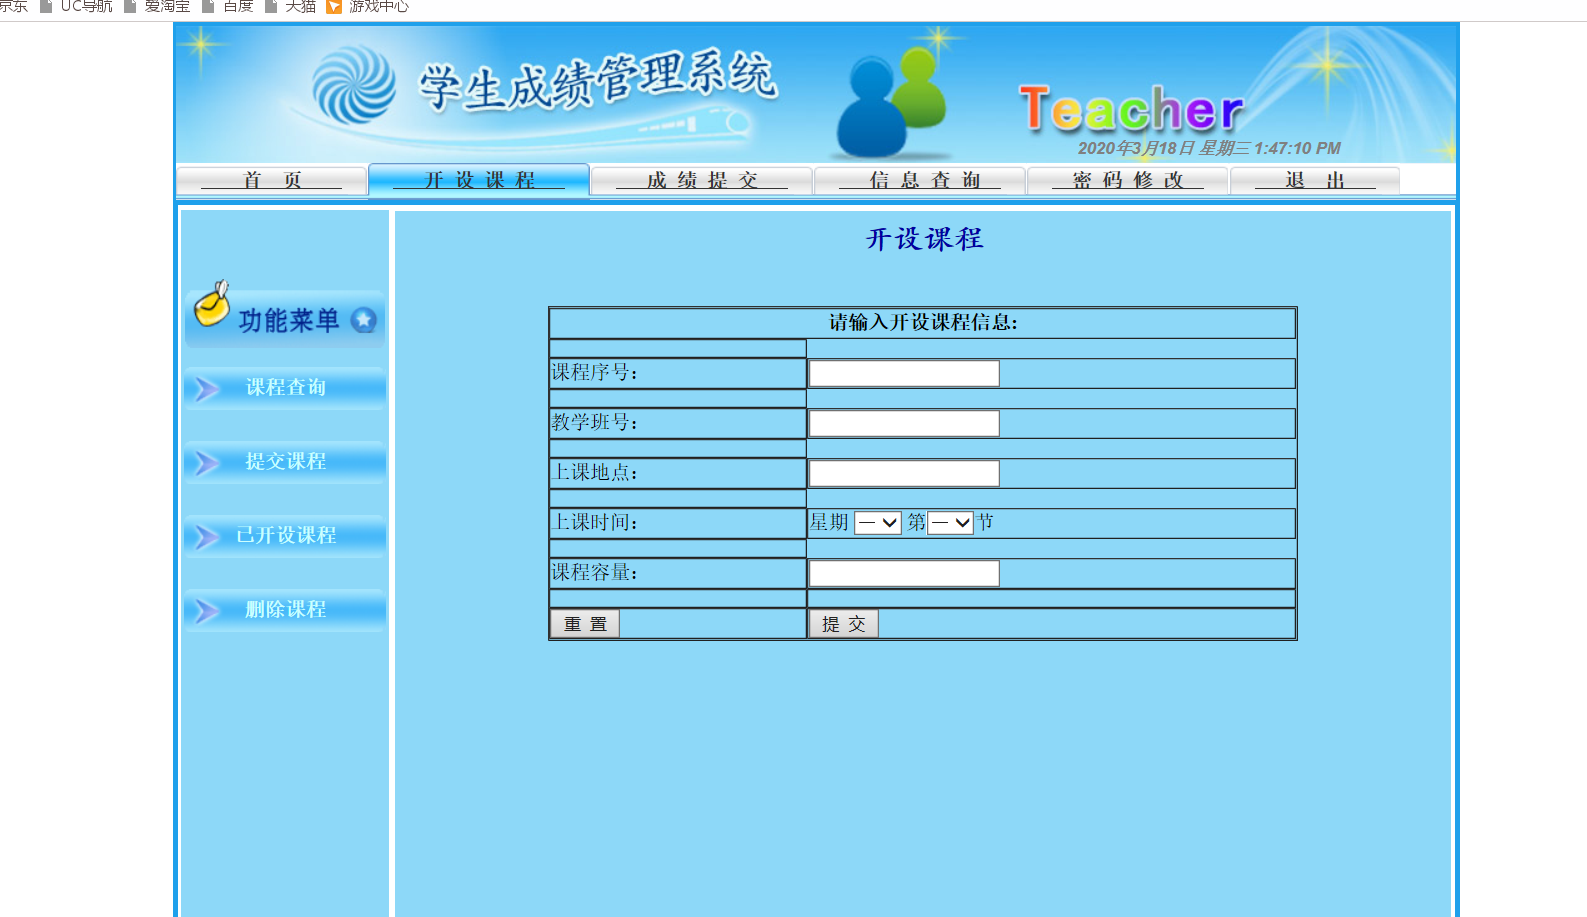Click the arrow icon beside 删除课程
Viewport: 1587px width, 917px height.
(207, 611)
